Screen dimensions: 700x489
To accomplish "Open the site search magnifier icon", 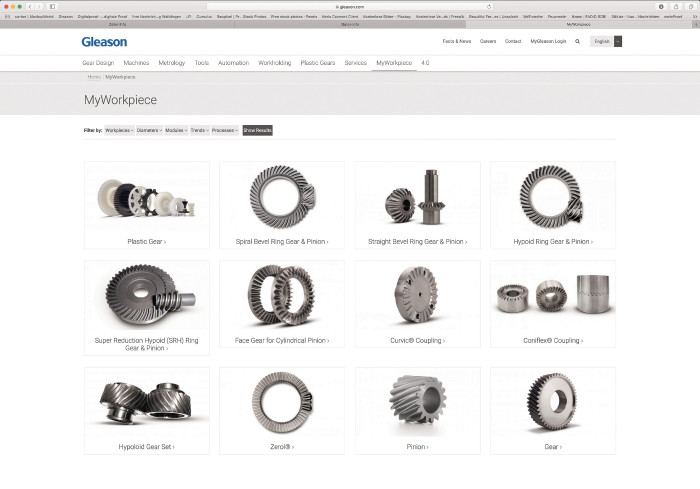I will [x=577, y=42].
